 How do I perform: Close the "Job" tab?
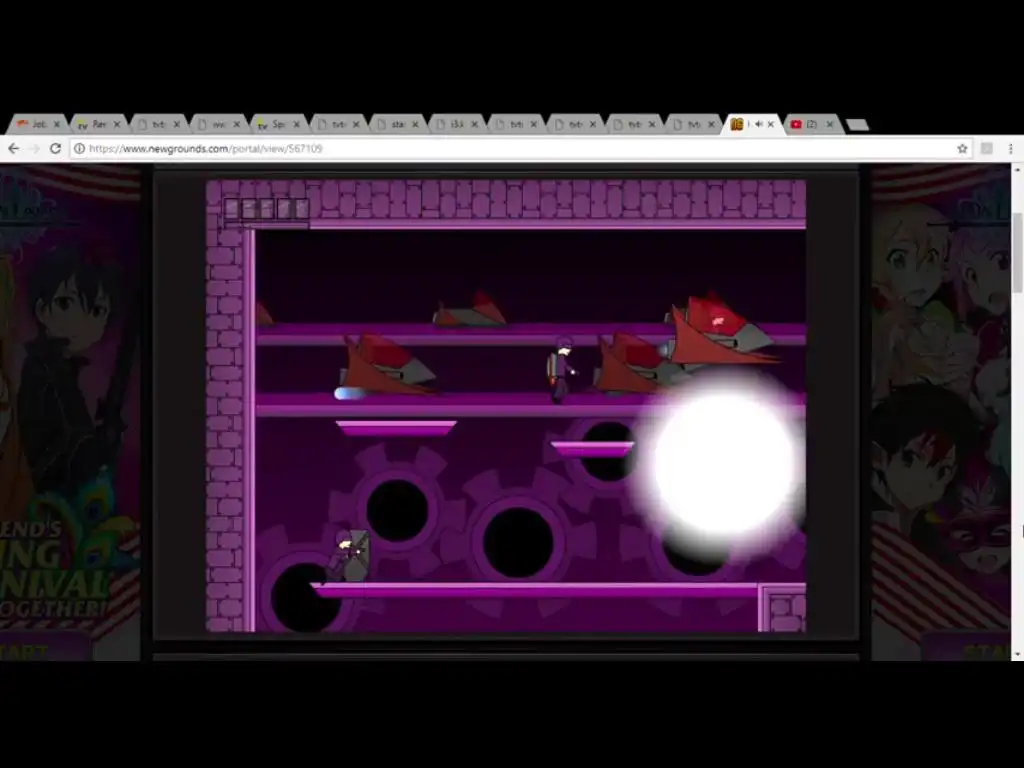[x=57, y=124]
